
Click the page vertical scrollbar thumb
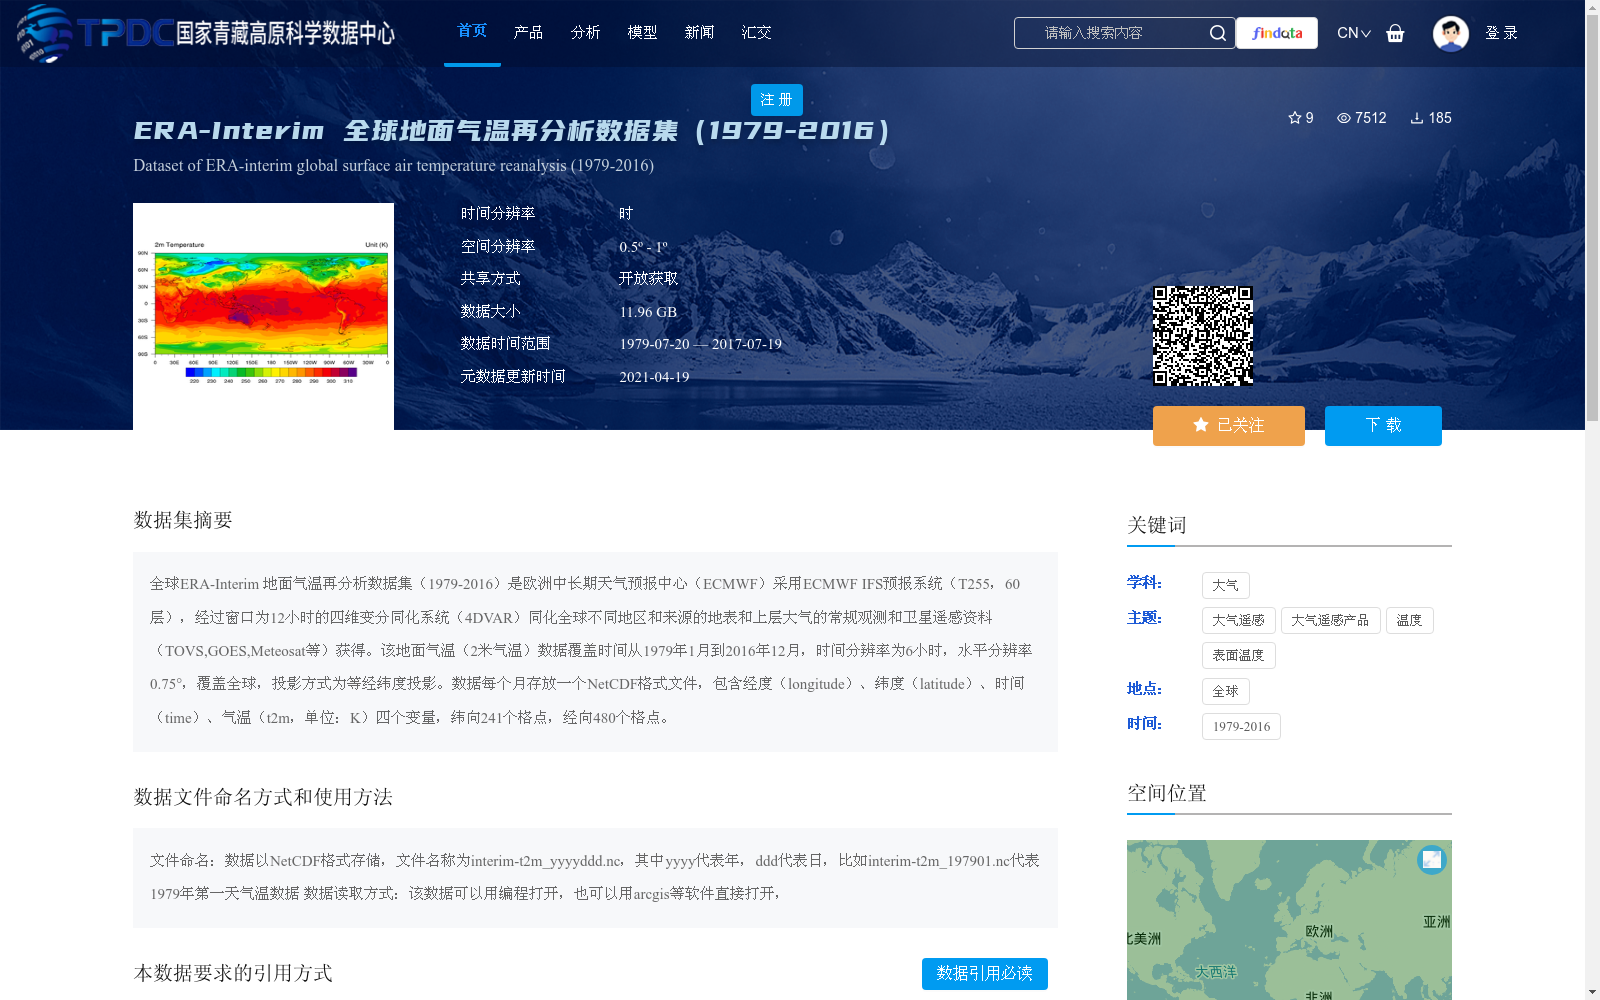tap(1592, 218)
